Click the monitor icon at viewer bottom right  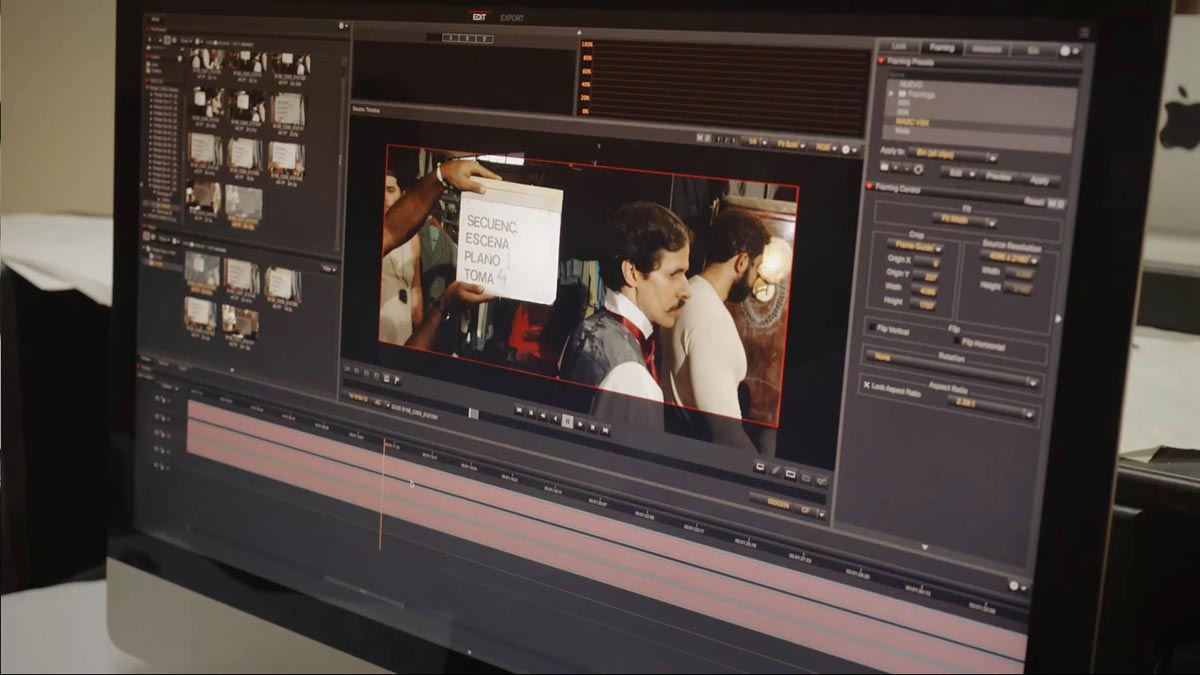pos(758,467)
